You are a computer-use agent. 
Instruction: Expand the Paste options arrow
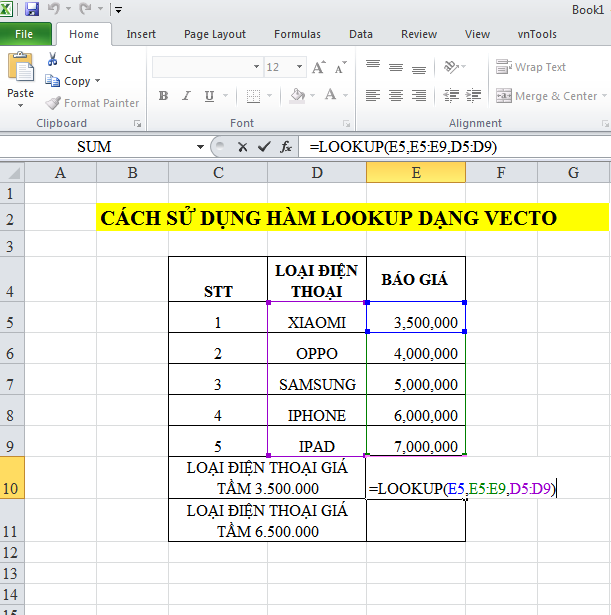tap(20, 105)
